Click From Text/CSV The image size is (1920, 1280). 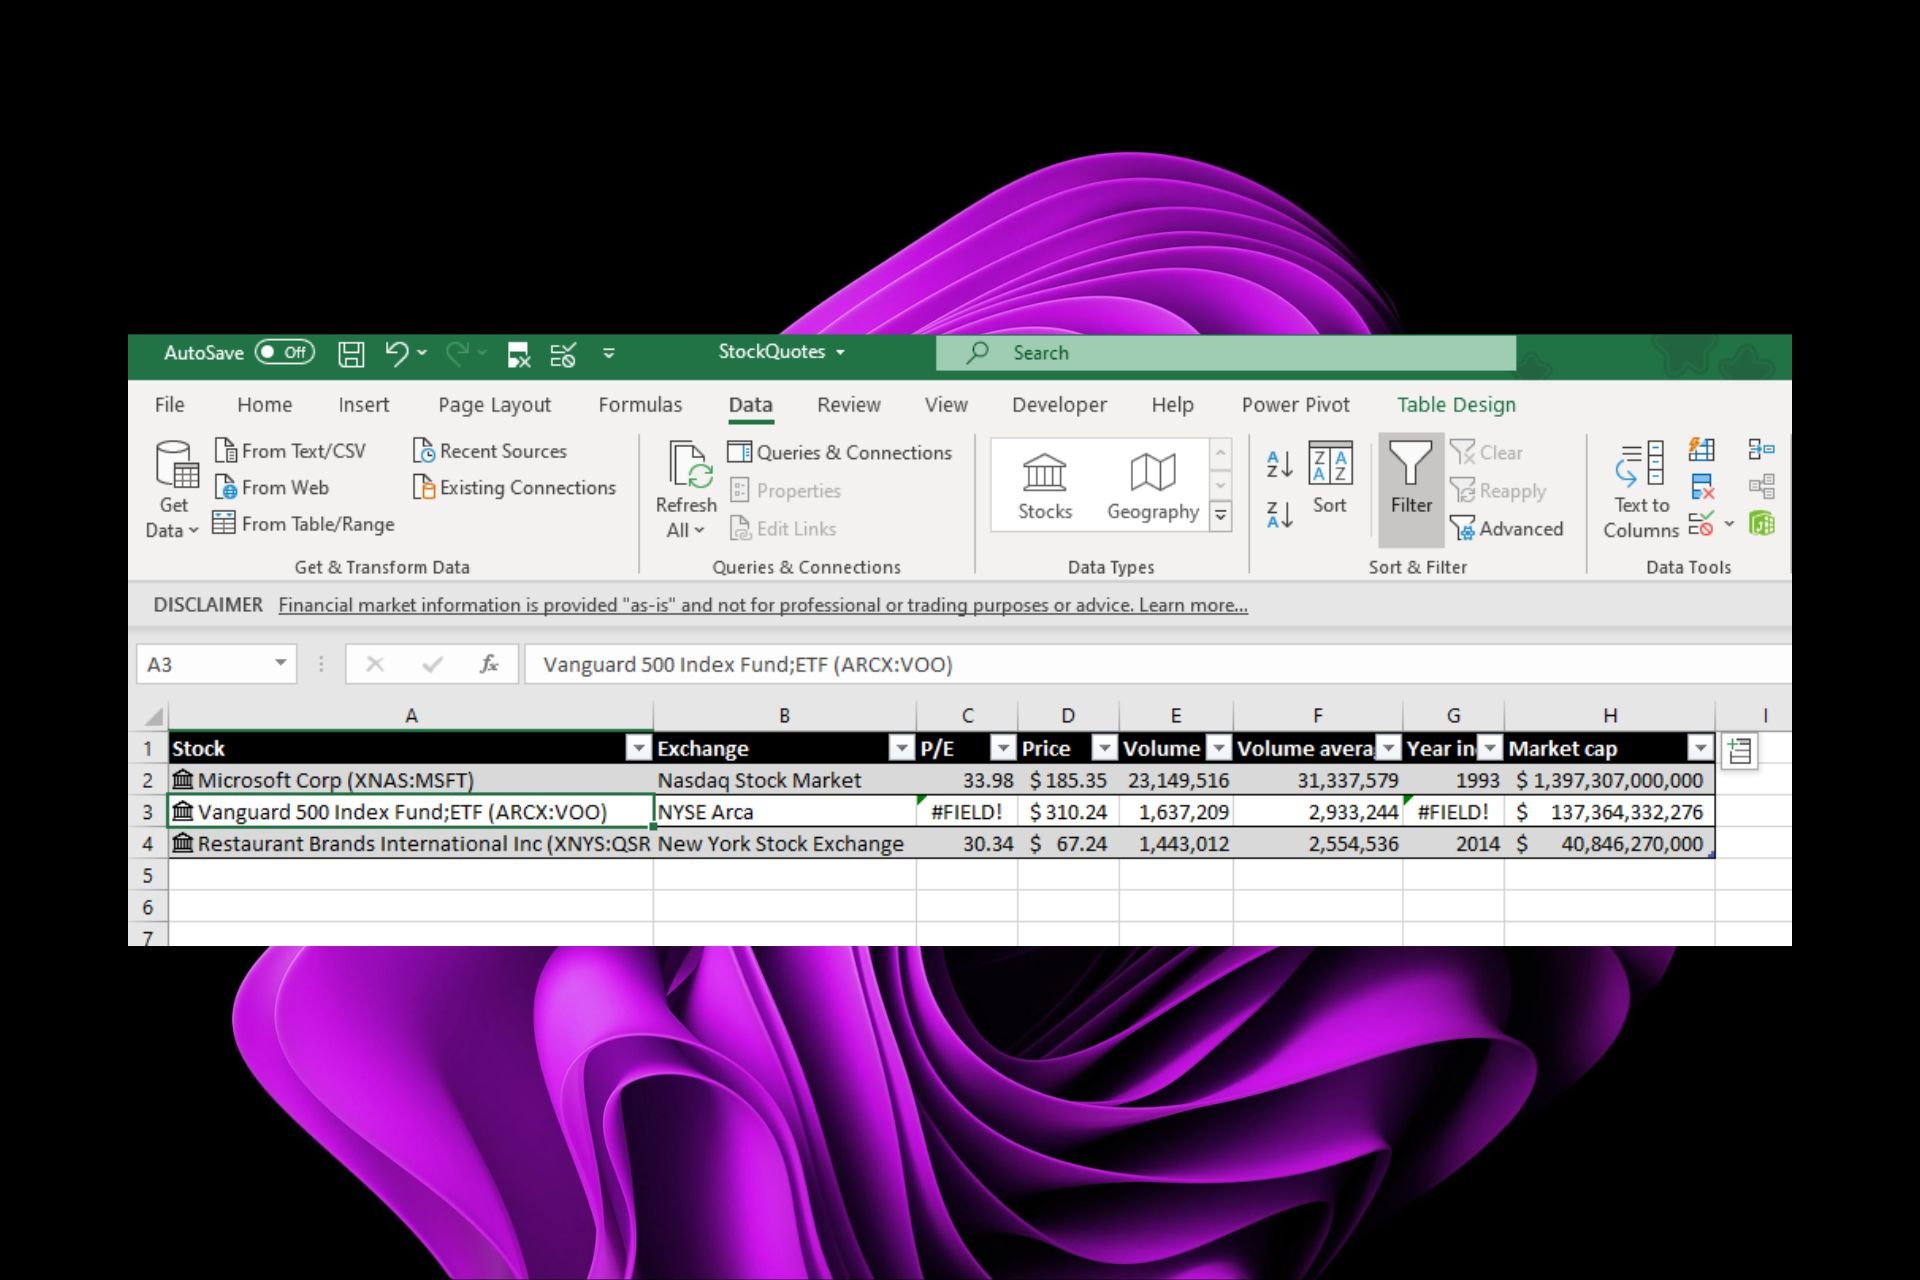pyautogui.click(x=291, y=451)
